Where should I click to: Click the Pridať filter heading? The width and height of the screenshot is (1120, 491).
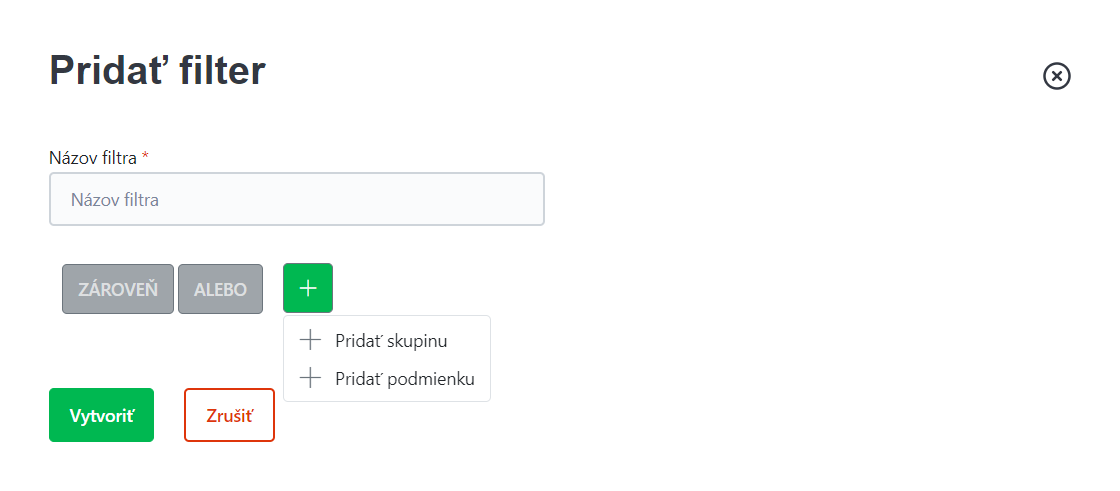point(157,71)
